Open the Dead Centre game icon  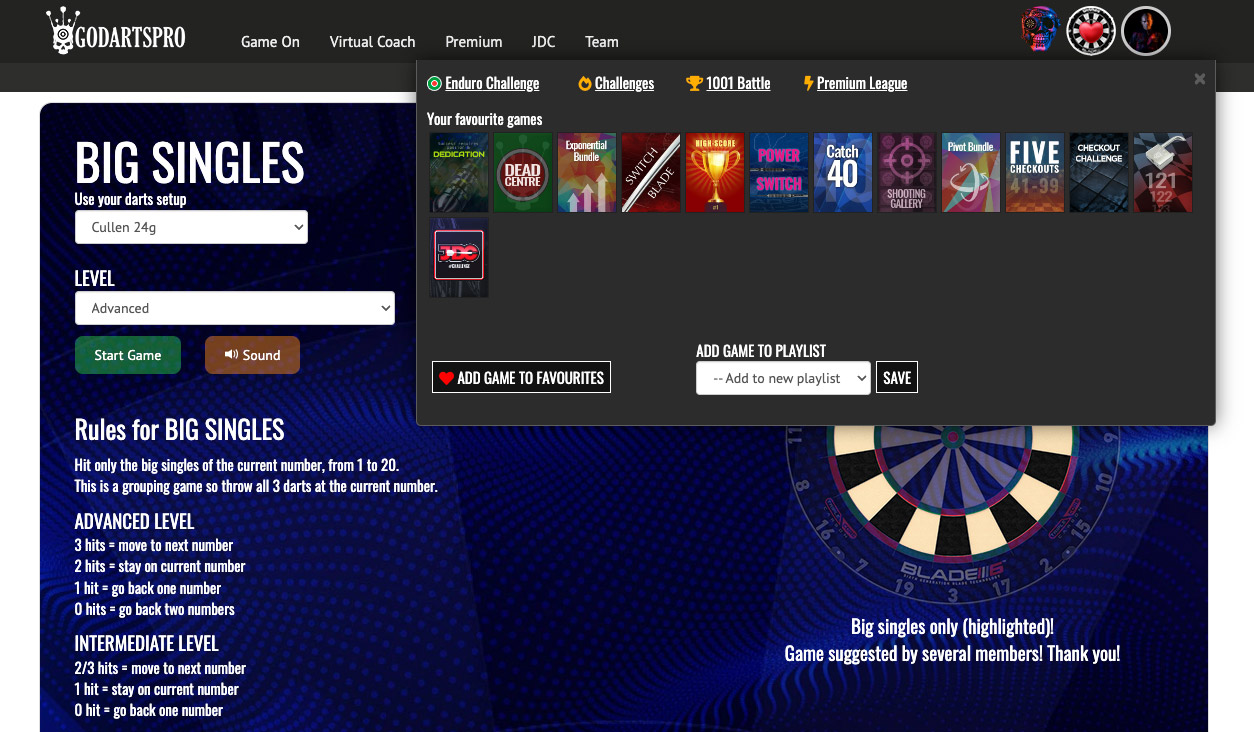pos(522,172)
